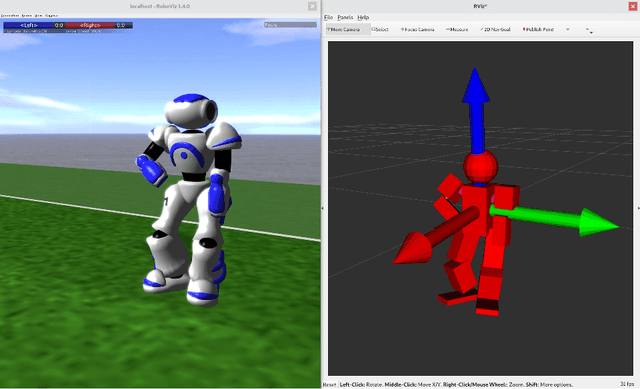Click the red Right team score label
The height and width of the screenshot is (389, 640).
(x=90, y=25)
